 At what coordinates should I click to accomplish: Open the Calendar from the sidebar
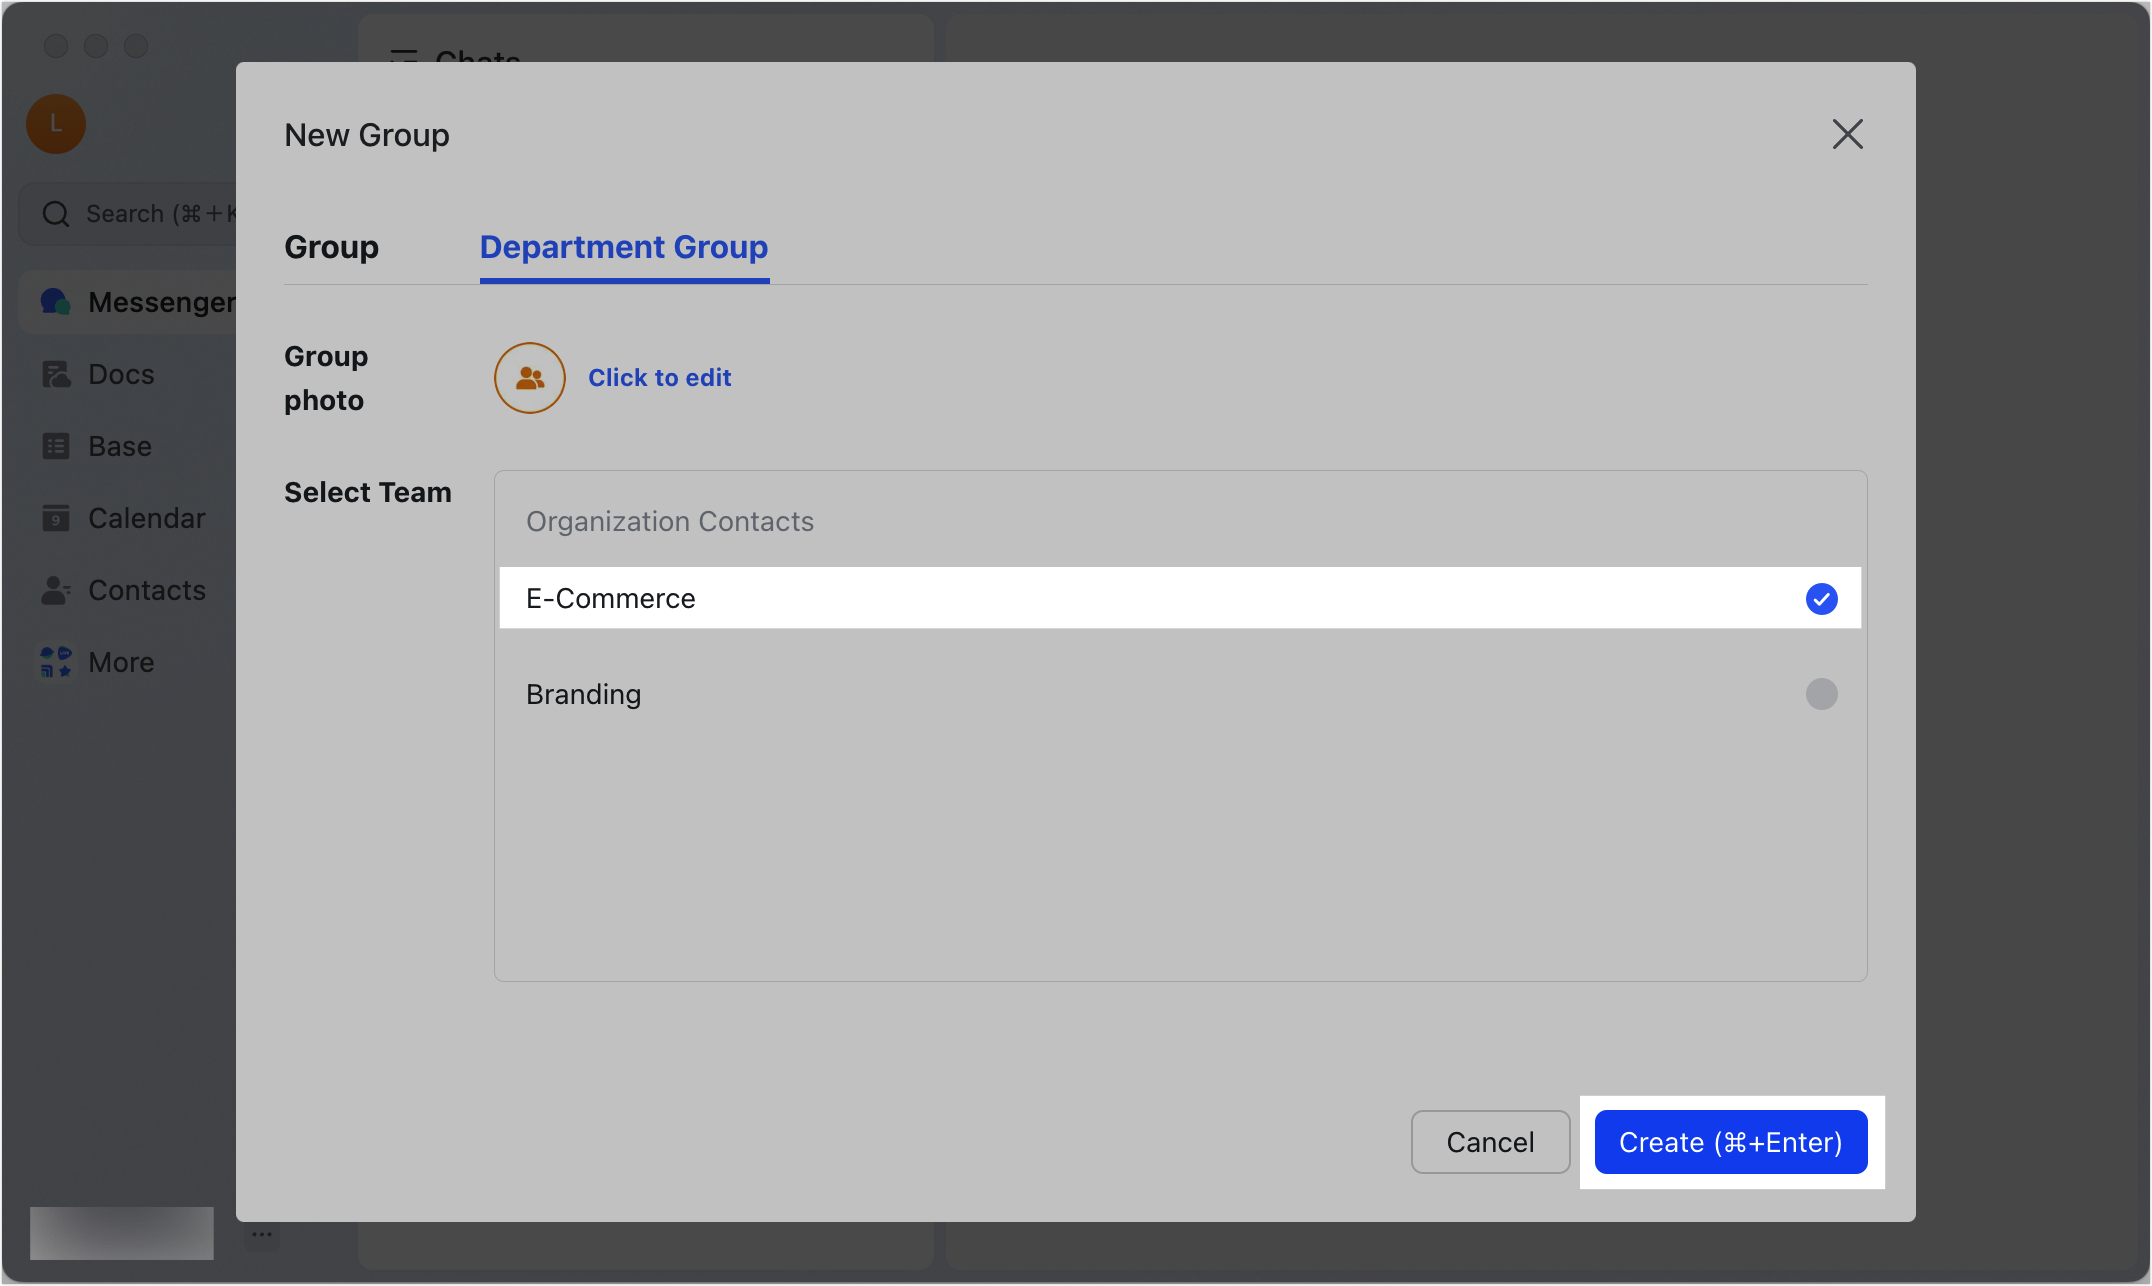click(56, 518)
